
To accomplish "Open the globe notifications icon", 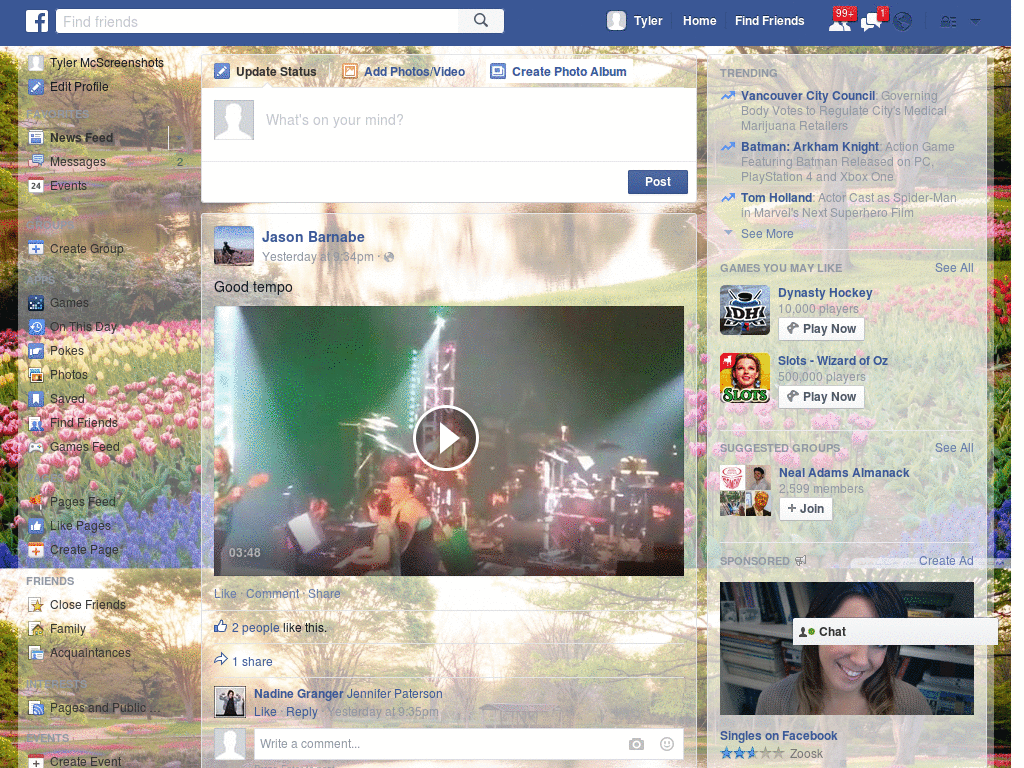I will click(x=903, y=22).
